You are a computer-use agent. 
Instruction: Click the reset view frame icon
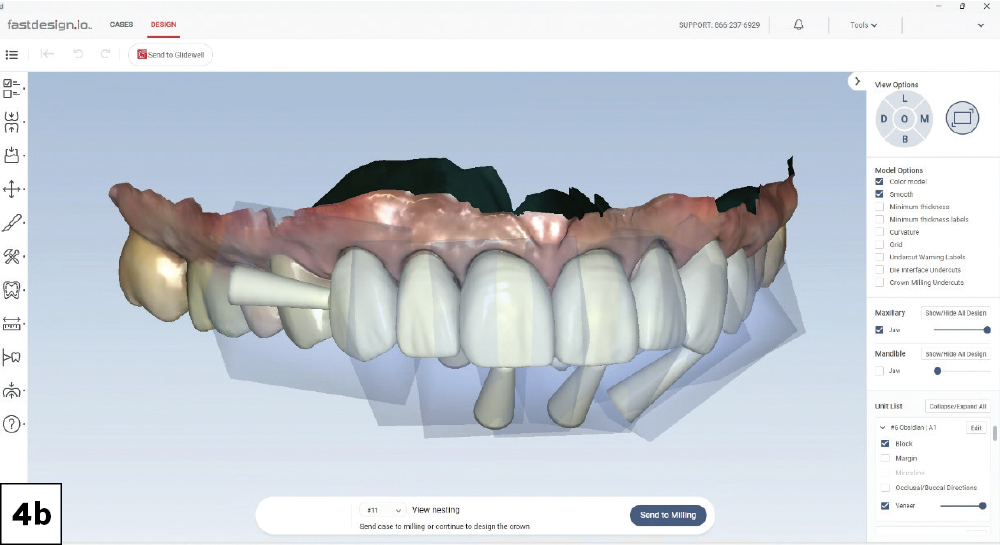click(962, 118)
